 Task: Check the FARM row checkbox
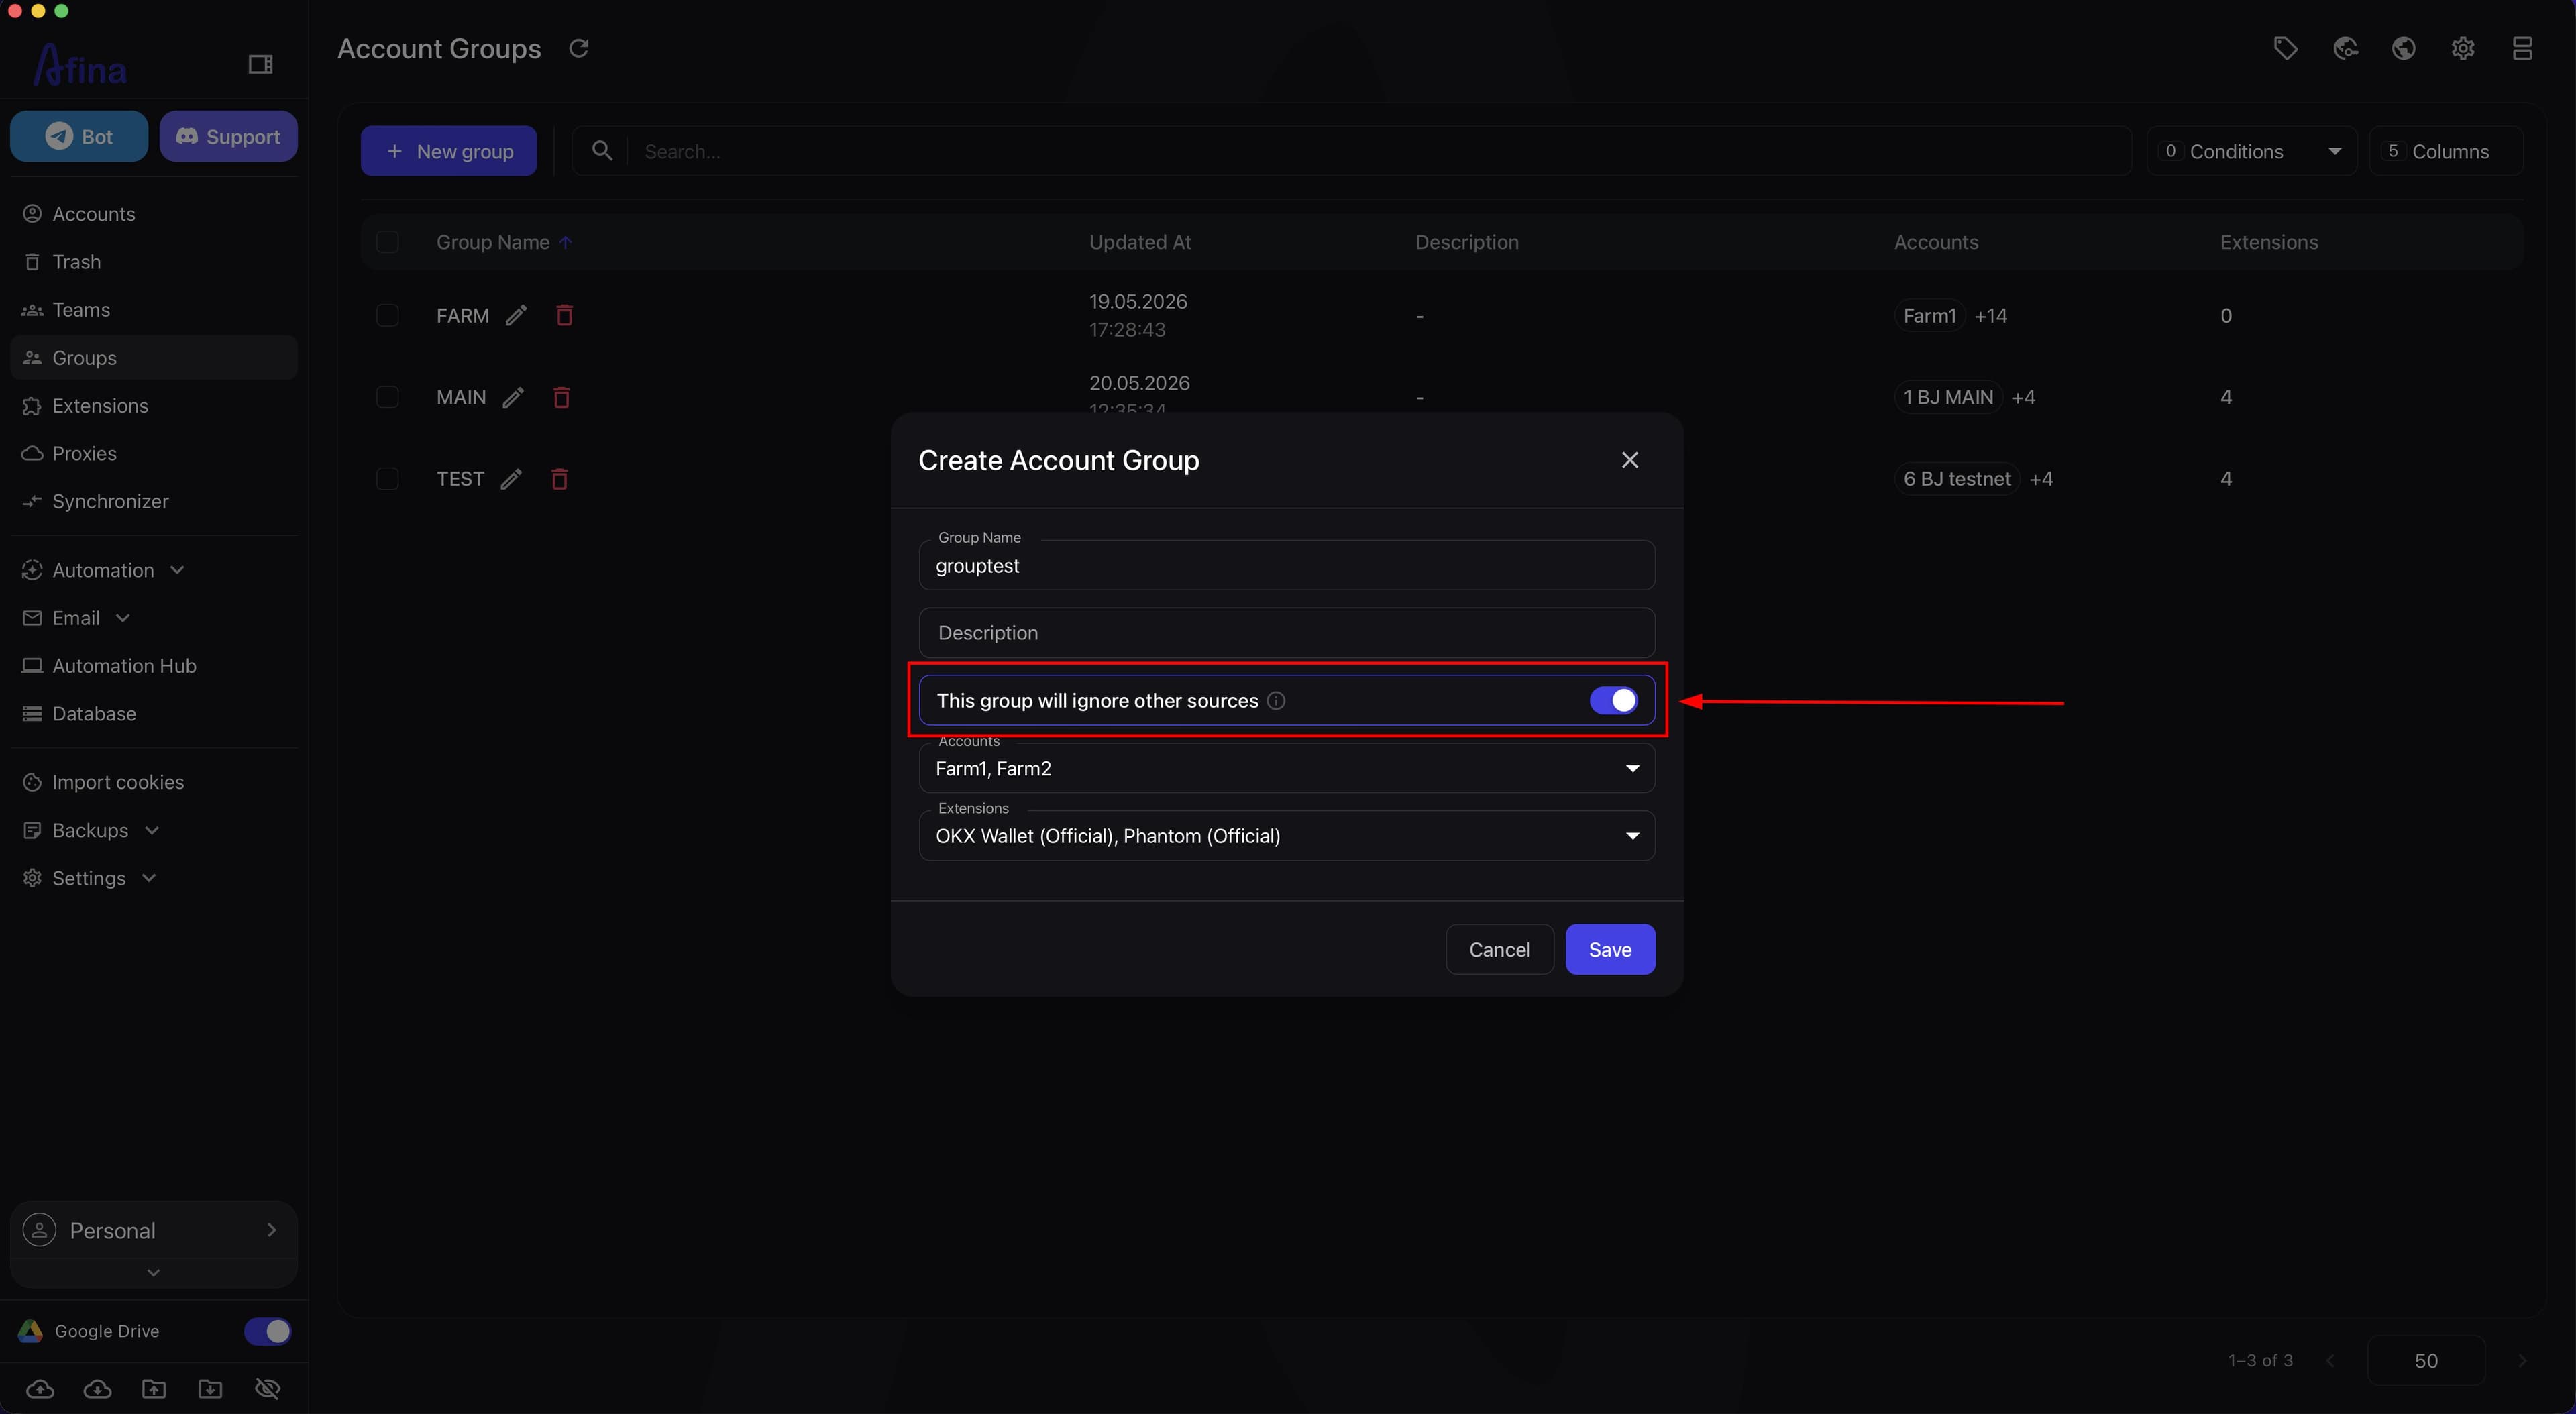[x=387, y=315]
